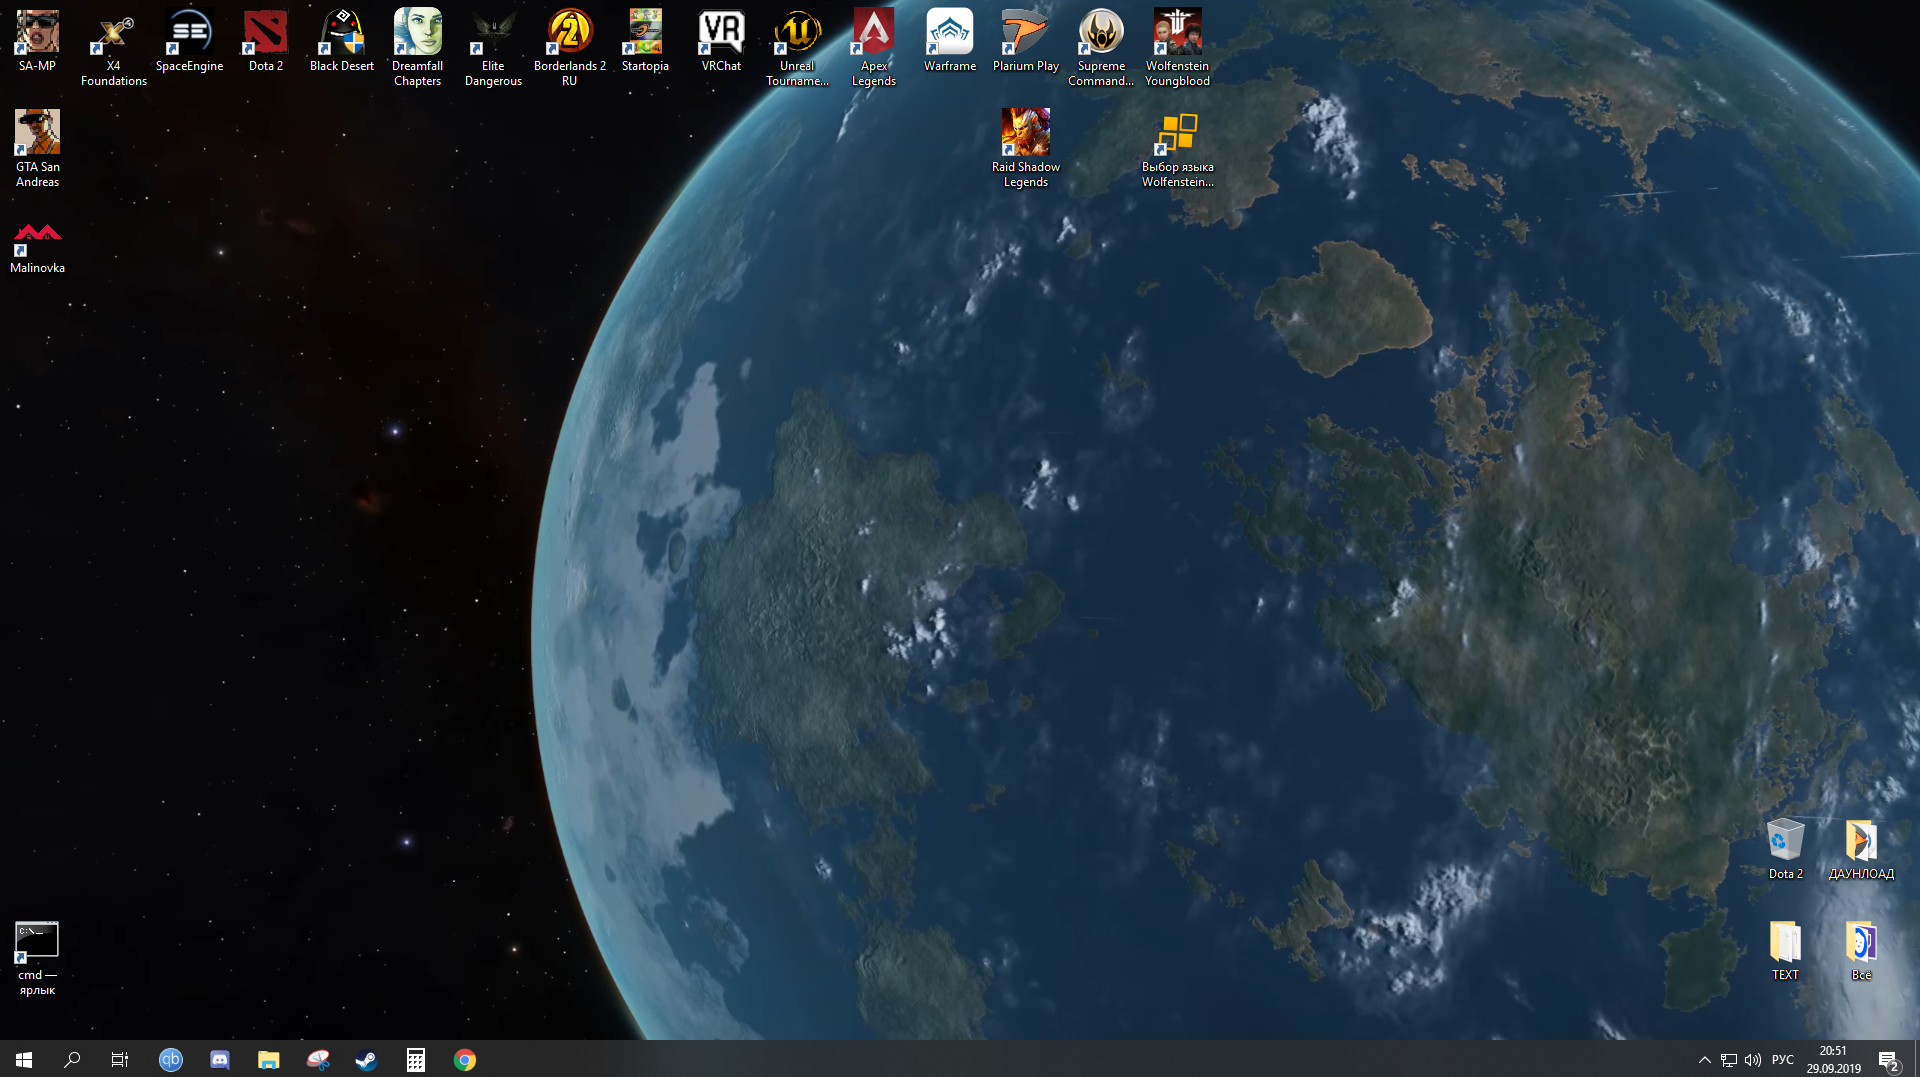1920x1077 pixels.
Task: Select the ДАУНЛОАД folder icon
Action: tap(1861, 849)
